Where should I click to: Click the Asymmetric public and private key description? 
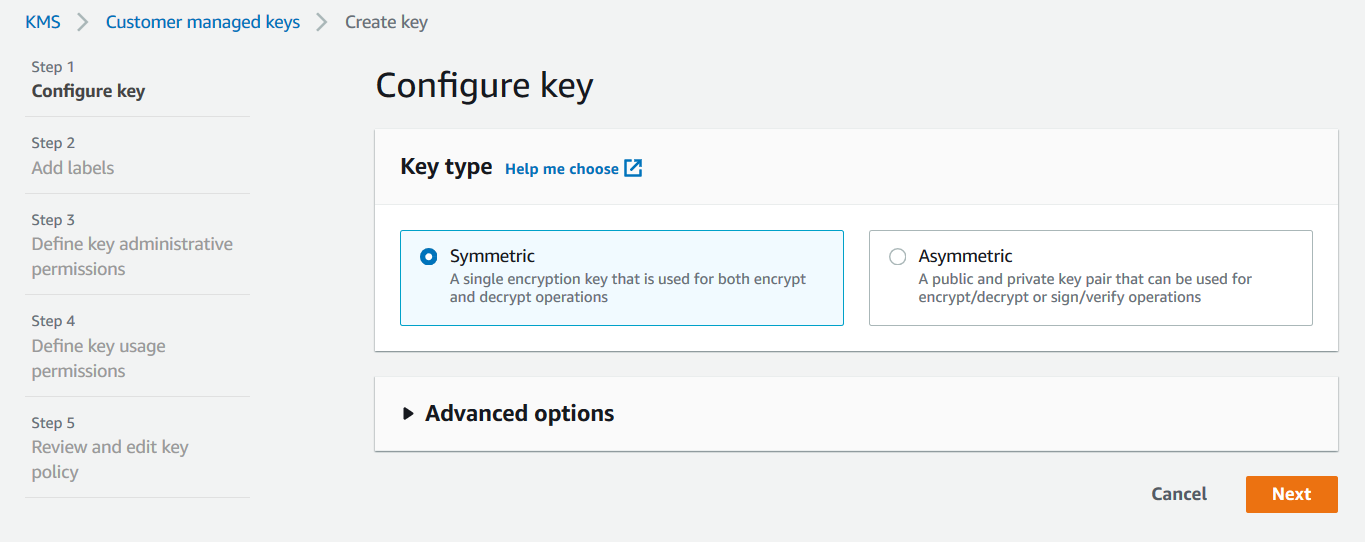[x=1085, y=288]
